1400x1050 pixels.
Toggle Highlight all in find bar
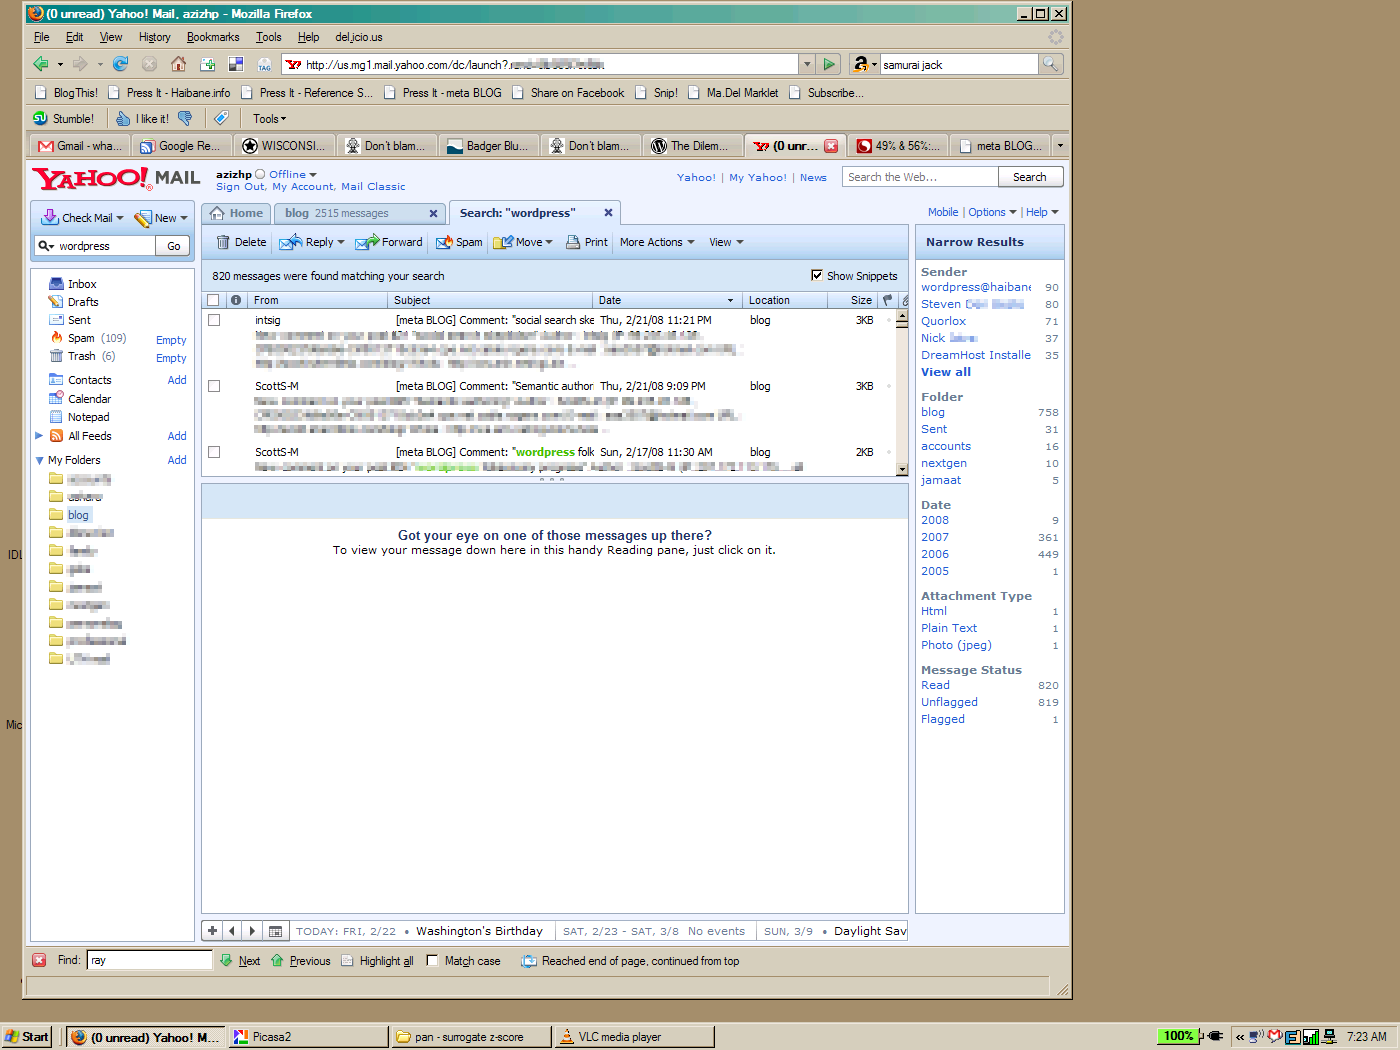click(377, 961)
